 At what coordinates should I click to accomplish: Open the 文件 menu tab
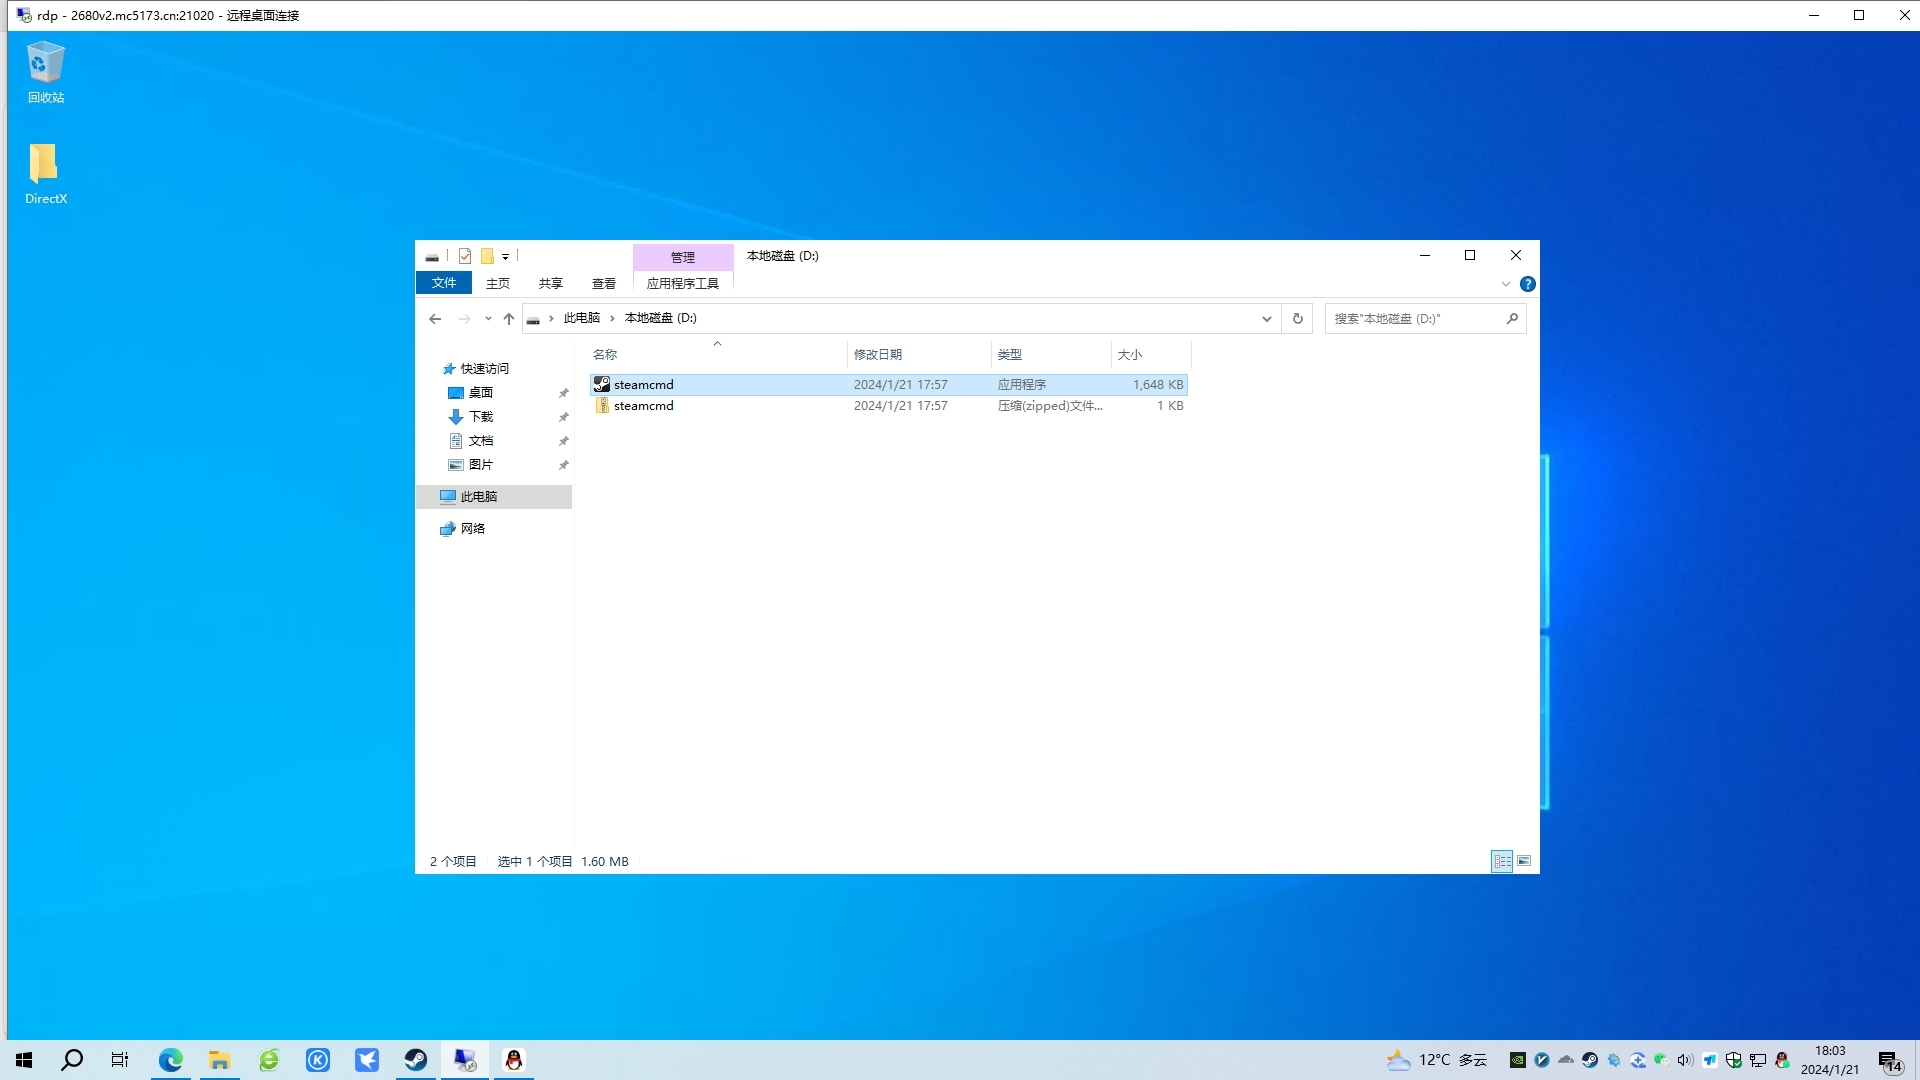click(x=444, y=283)
